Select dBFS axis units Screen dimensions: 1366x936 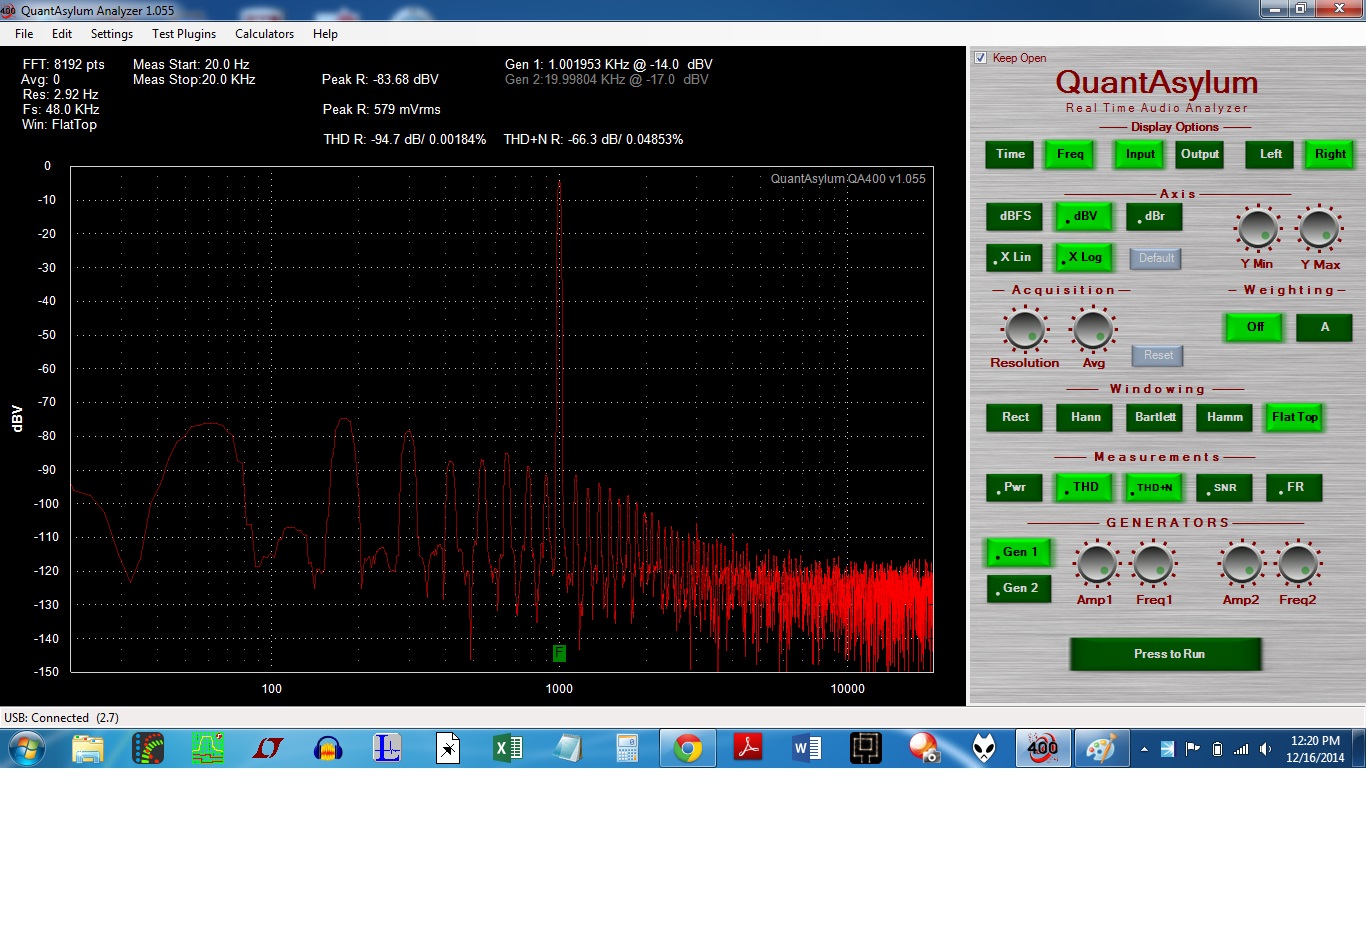coord(1015,216)
